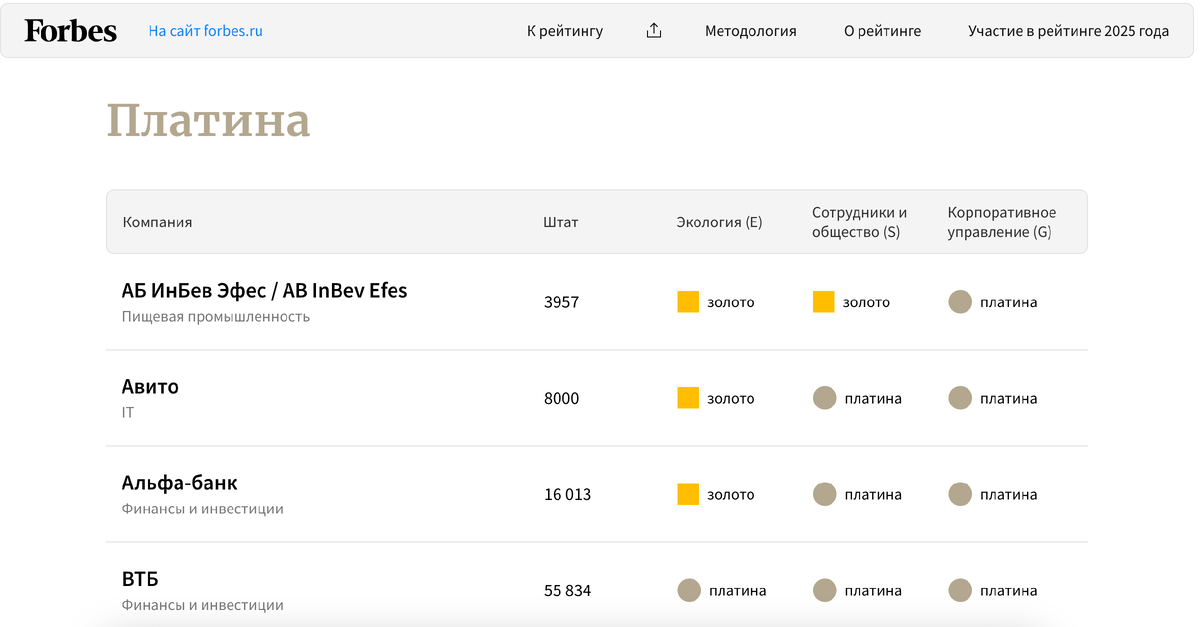1200x627 pixels.
Task: Open АБ ИнБев Эфес company row
Action: [264, 291]
